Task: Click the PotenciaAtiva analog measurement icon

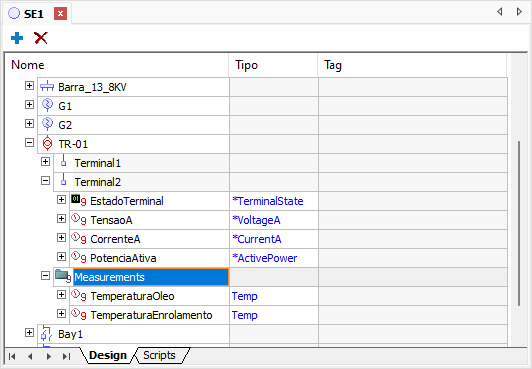Action: (78, 257)
